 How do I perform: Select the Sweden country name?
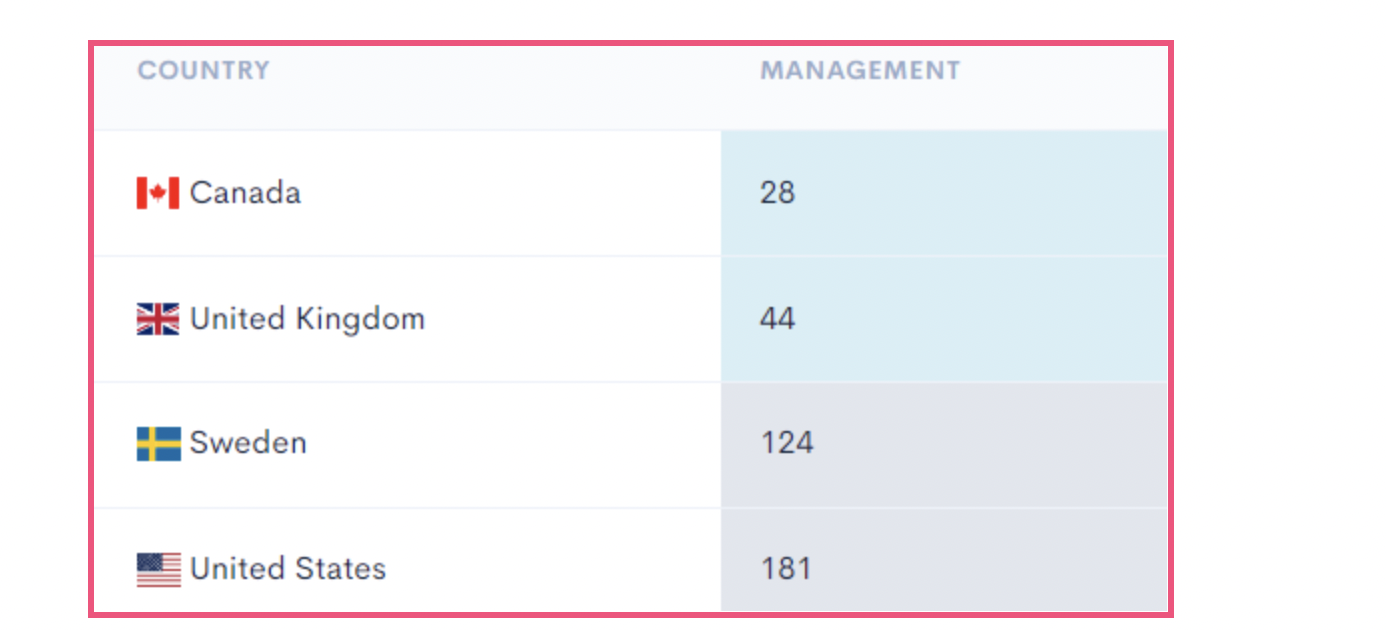tap(248, 443)
